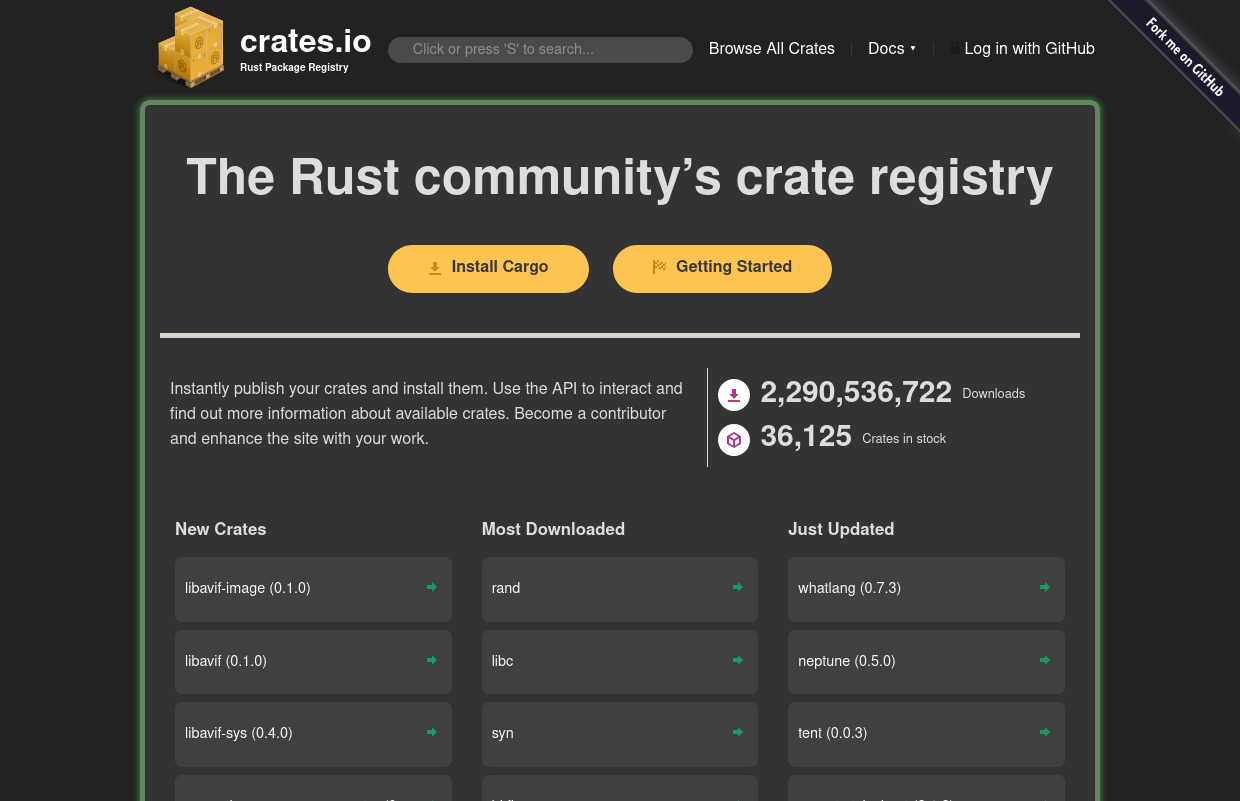This screenshot has height=801, width=1240.
Task: Click the flag icon inside Getting Started
Action: 659,267
